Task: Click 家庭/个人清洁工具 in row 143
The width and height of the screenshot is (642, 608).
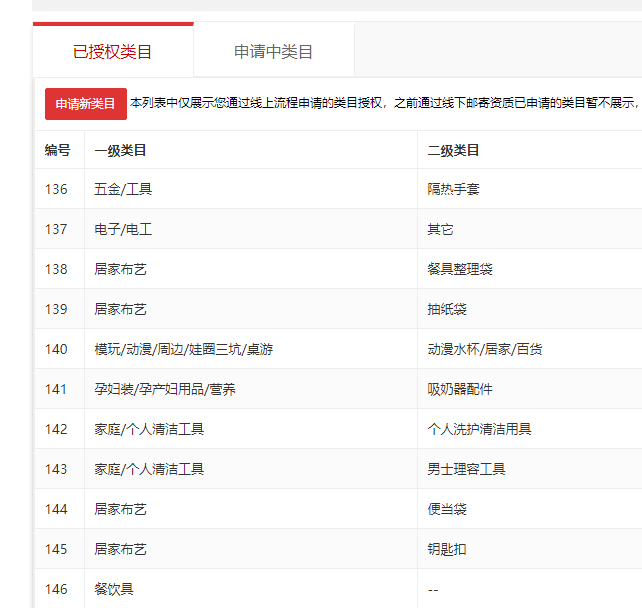Action: pyautogui.click(x=149, y=469)
